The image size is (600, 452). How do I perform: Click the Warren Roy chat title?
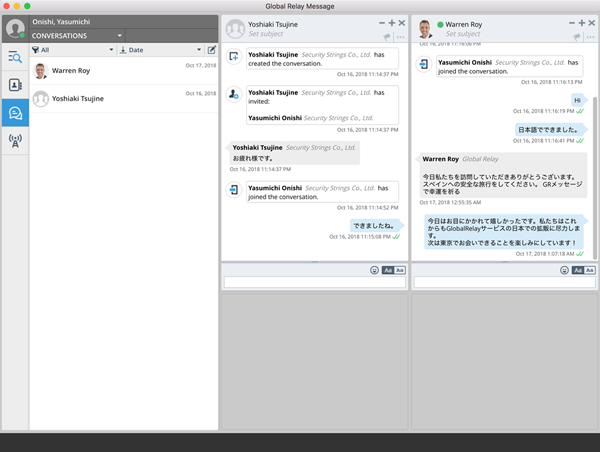[464, 24]
